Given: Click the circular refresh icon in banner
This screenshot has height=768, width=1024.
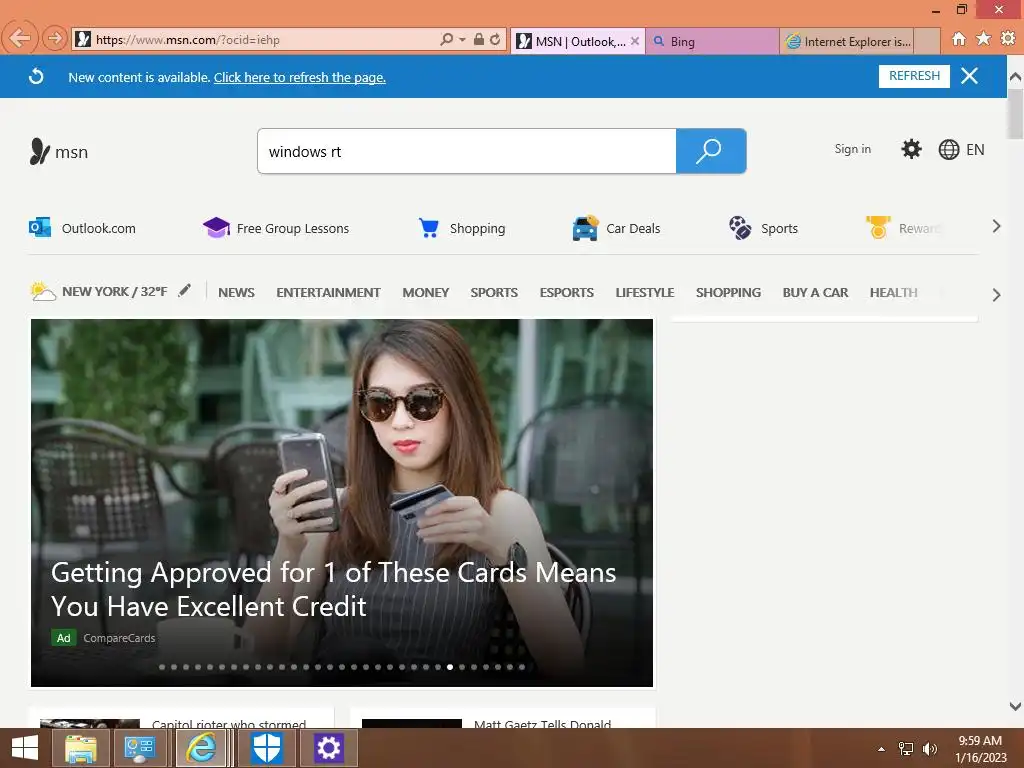Looking at the screenshot, I should point(37,76).
